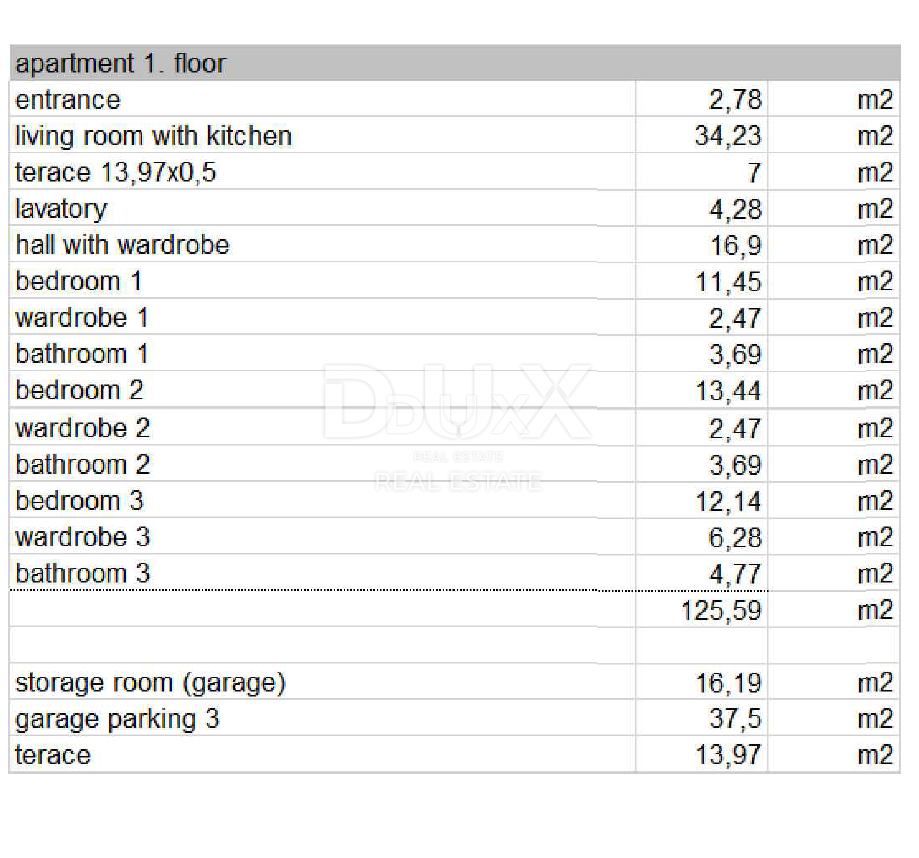
Task: Select the 'lavatory' label cell
Action: (61, 209)
